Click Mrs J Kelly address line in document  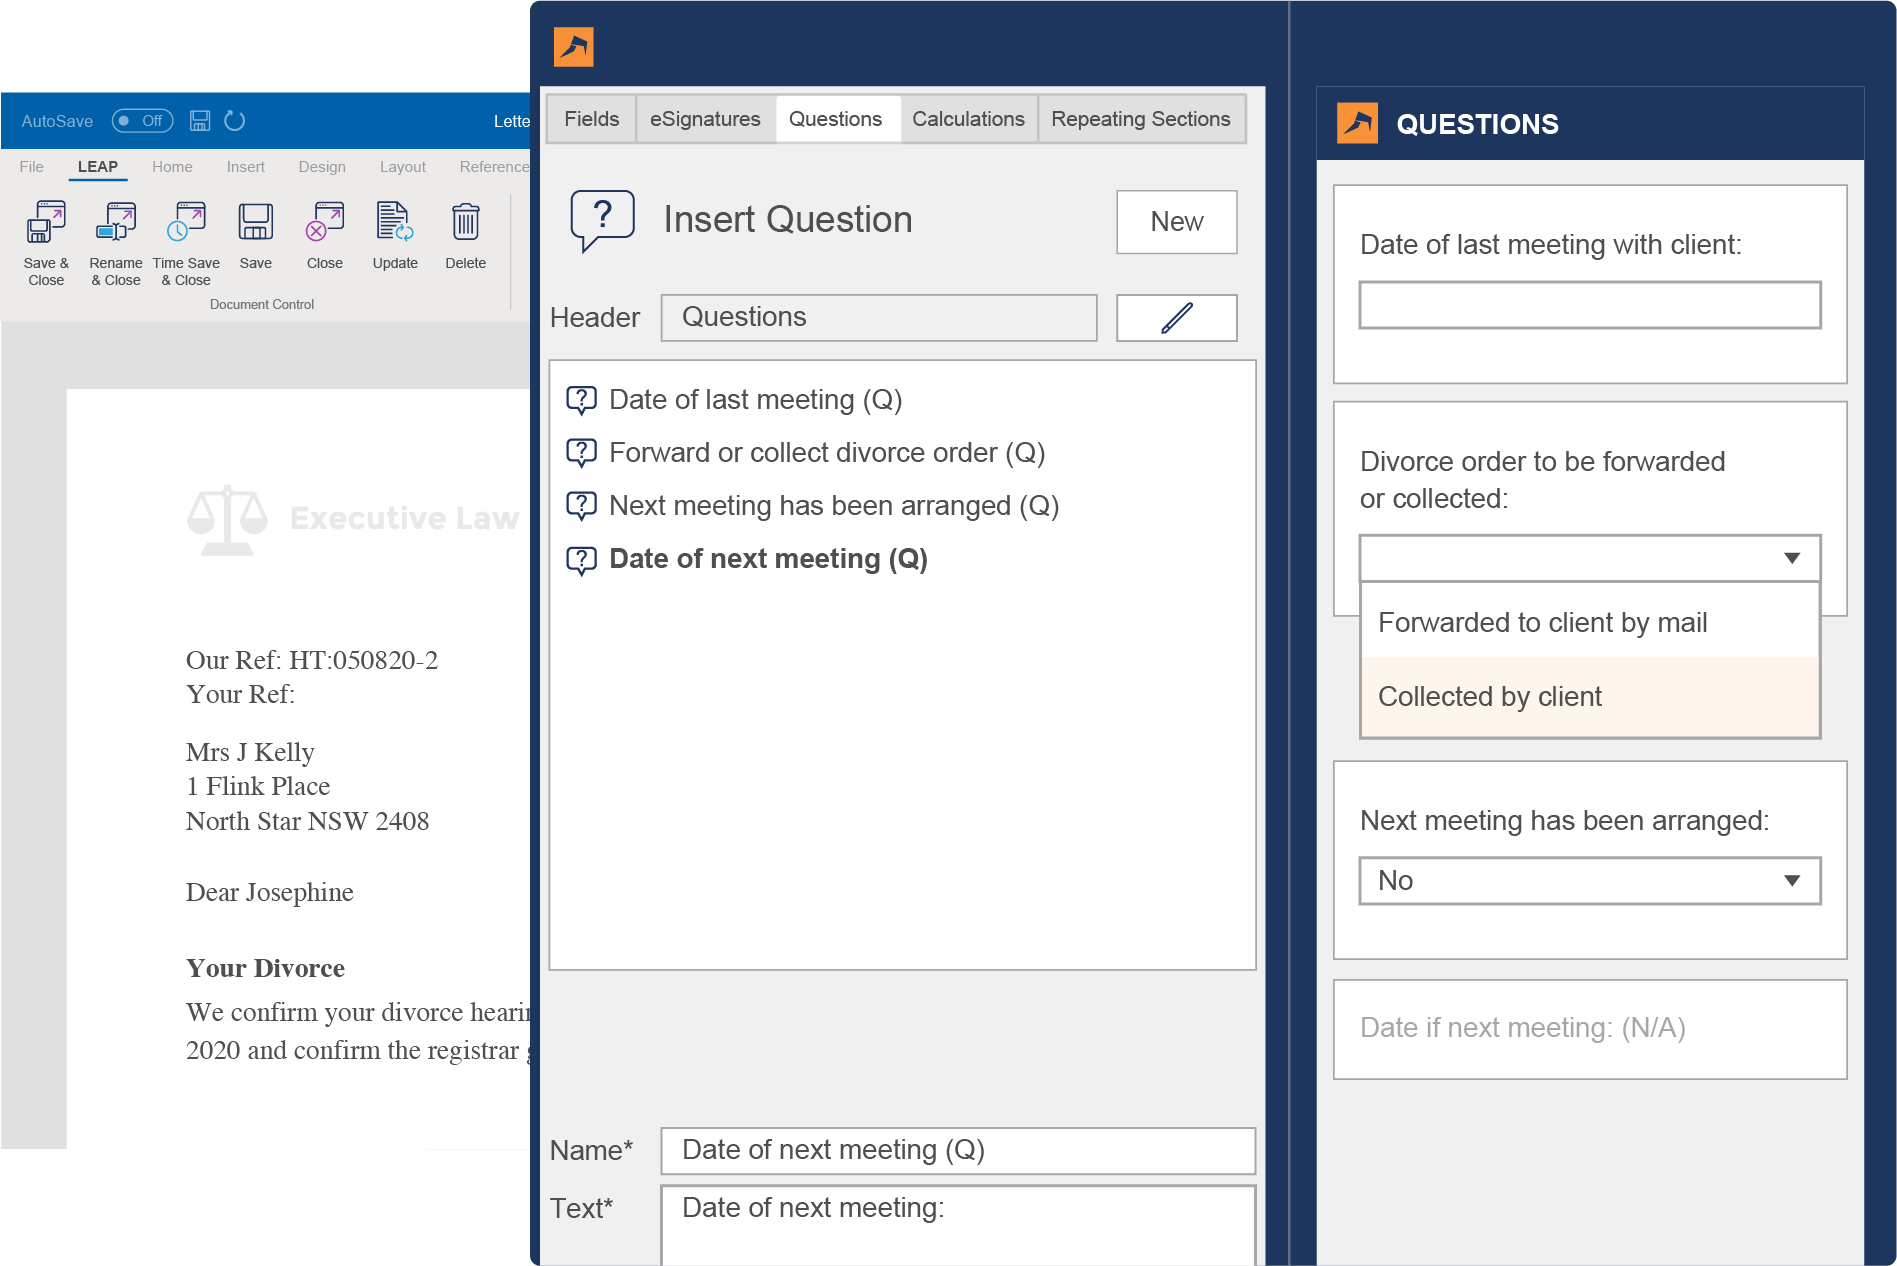point(250,752)
